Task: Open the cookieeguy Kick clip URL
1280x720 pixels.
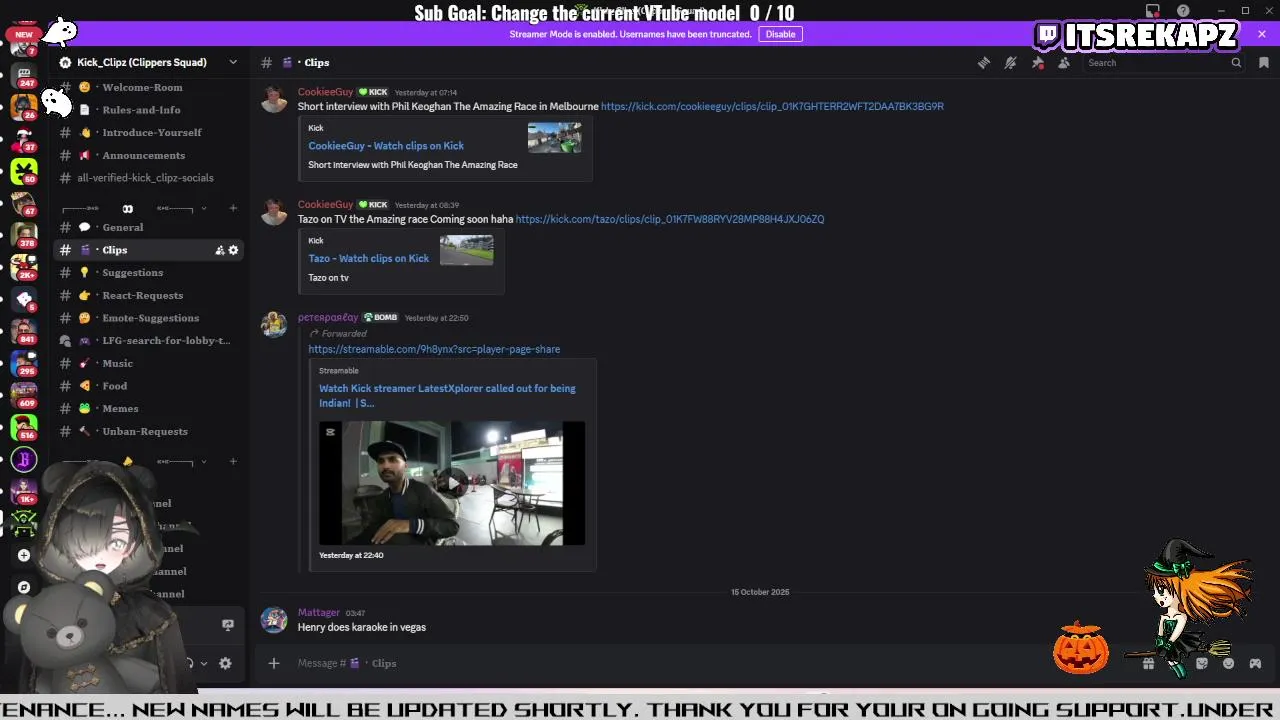Action: pyautogui.click(x=772, y=106)
